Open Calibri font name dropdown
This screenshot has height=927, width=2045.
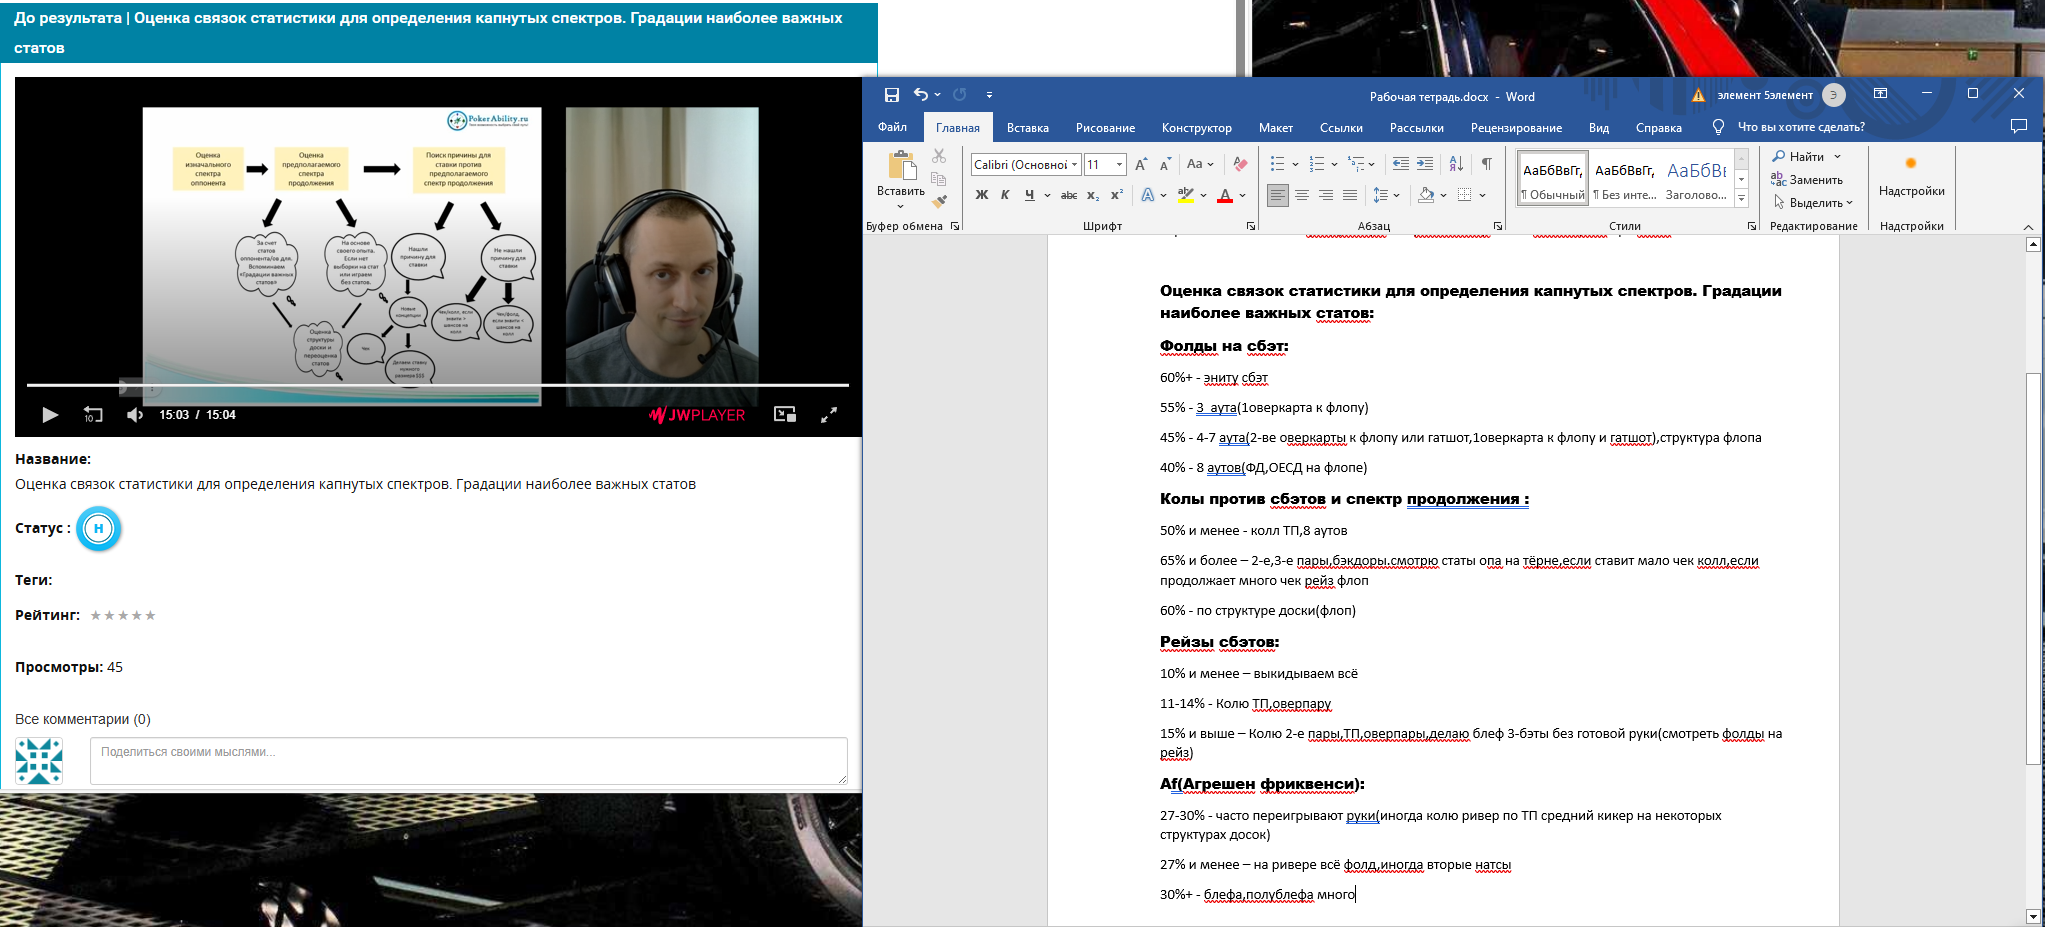tap(1075, 165)
